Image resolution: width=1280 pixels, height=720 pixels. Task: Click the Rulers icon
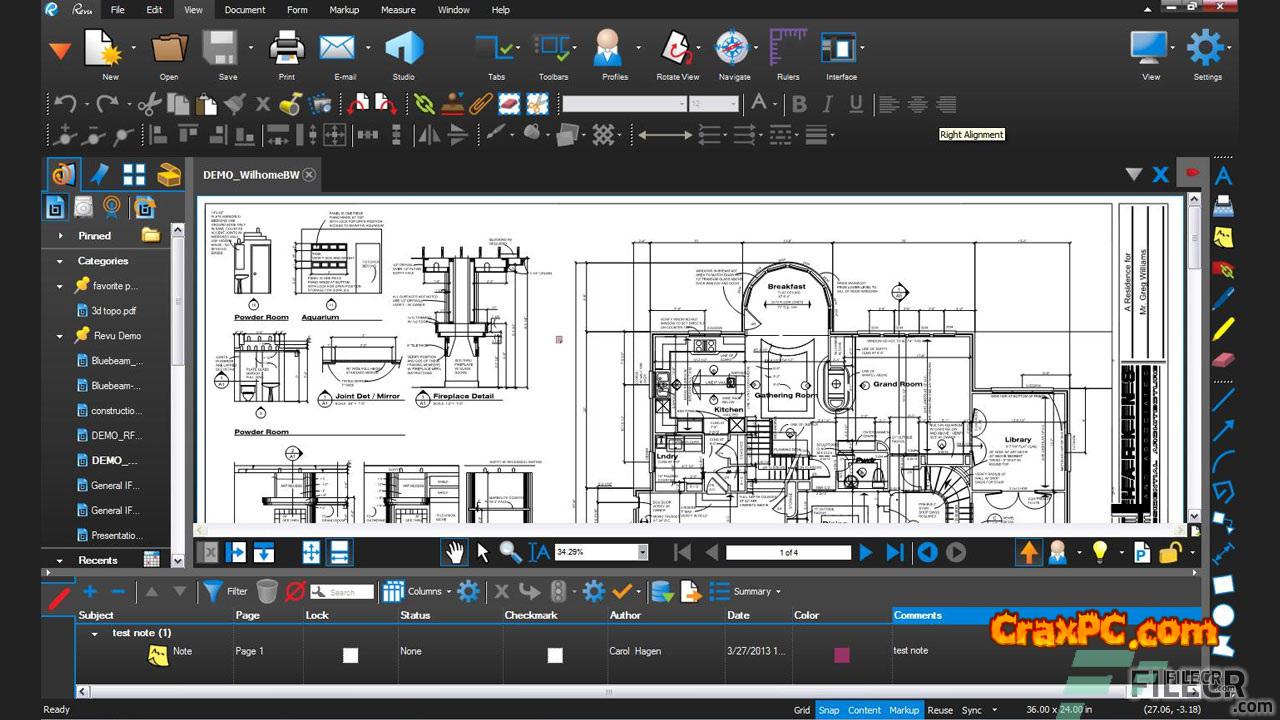pos(788,48)
